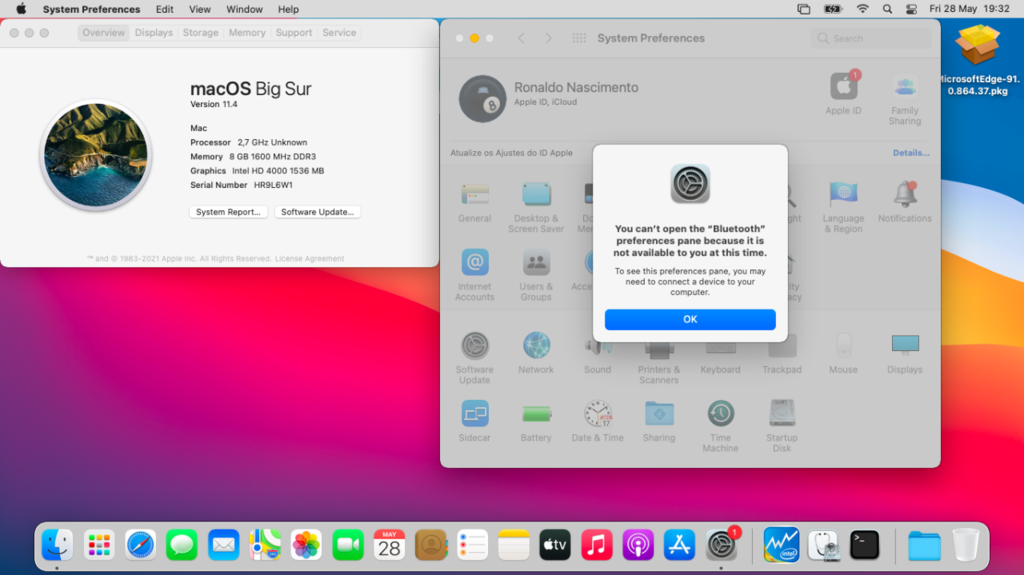The height and width of the screenshot is (575, 1024).
Task: Open the Window menu in menu bar
Action: coord(244,9)
